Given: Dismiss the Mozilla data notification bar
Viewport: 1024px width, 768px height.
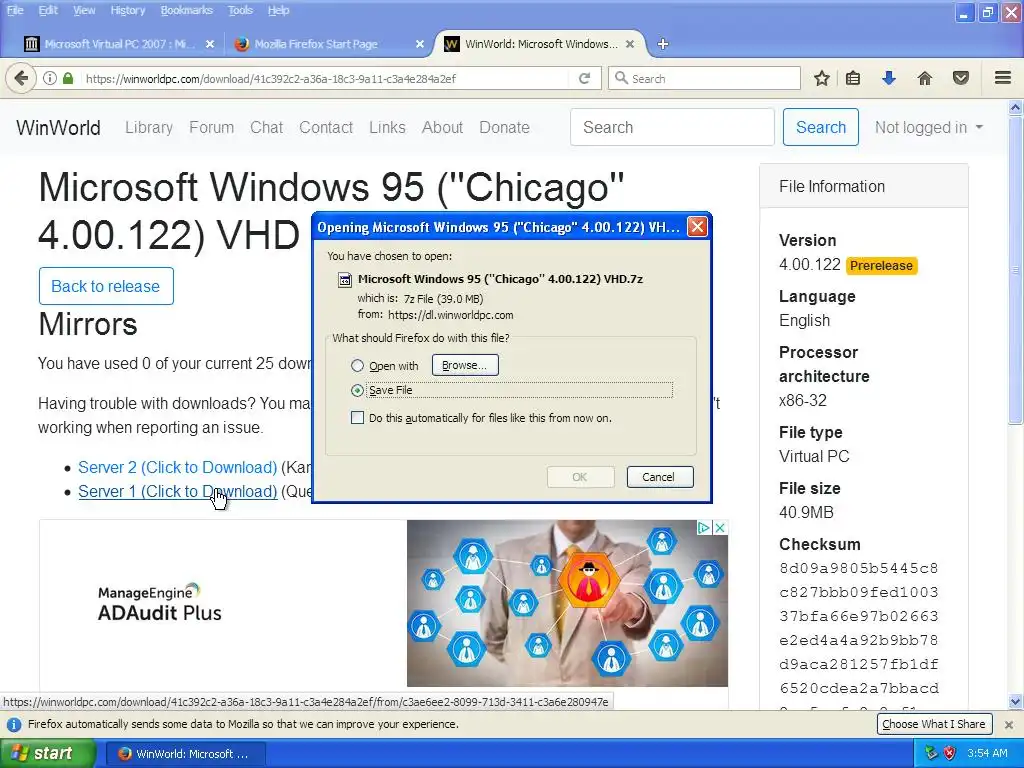Looking at the screenshot, I should [1009, 724].
